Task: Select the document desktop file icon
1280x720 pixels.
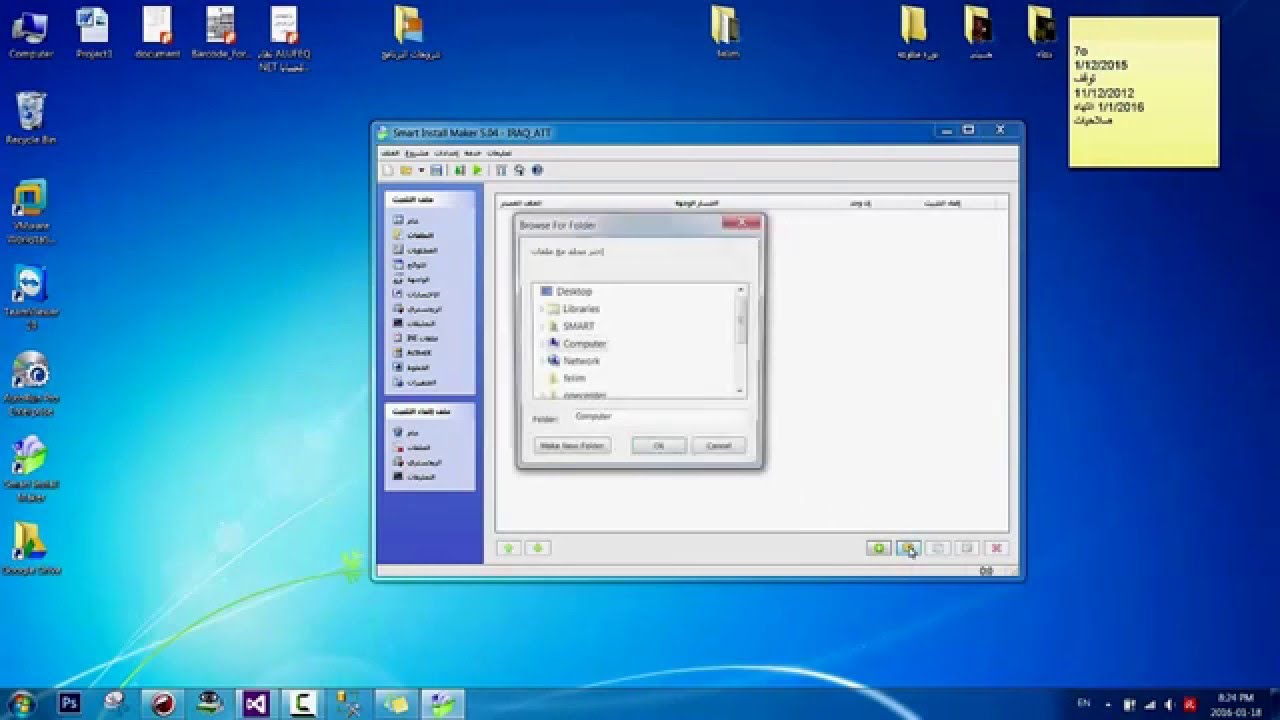Action: coord(157,33)
